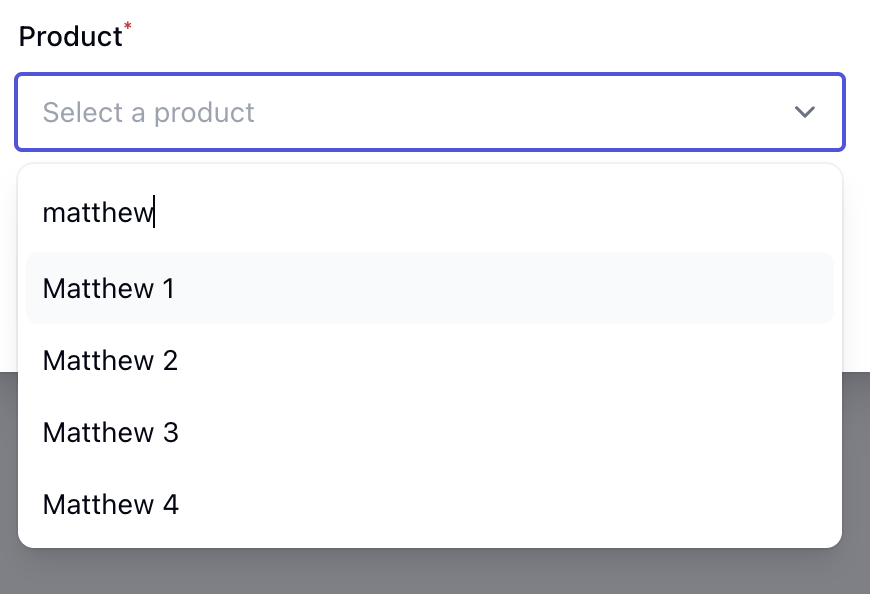Click the "Select a product" placeholder text
870x594 pixels.
148,112
